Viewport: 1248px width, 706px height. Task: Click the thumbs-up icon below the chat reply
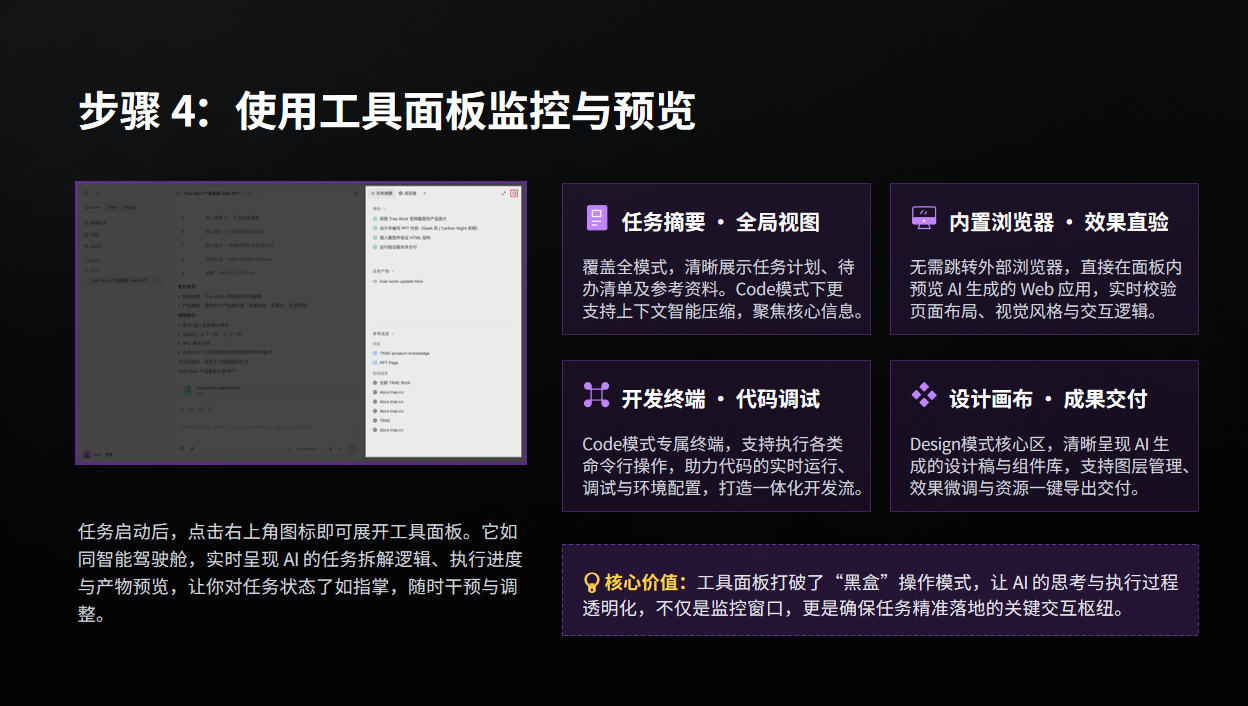(182, 409)
